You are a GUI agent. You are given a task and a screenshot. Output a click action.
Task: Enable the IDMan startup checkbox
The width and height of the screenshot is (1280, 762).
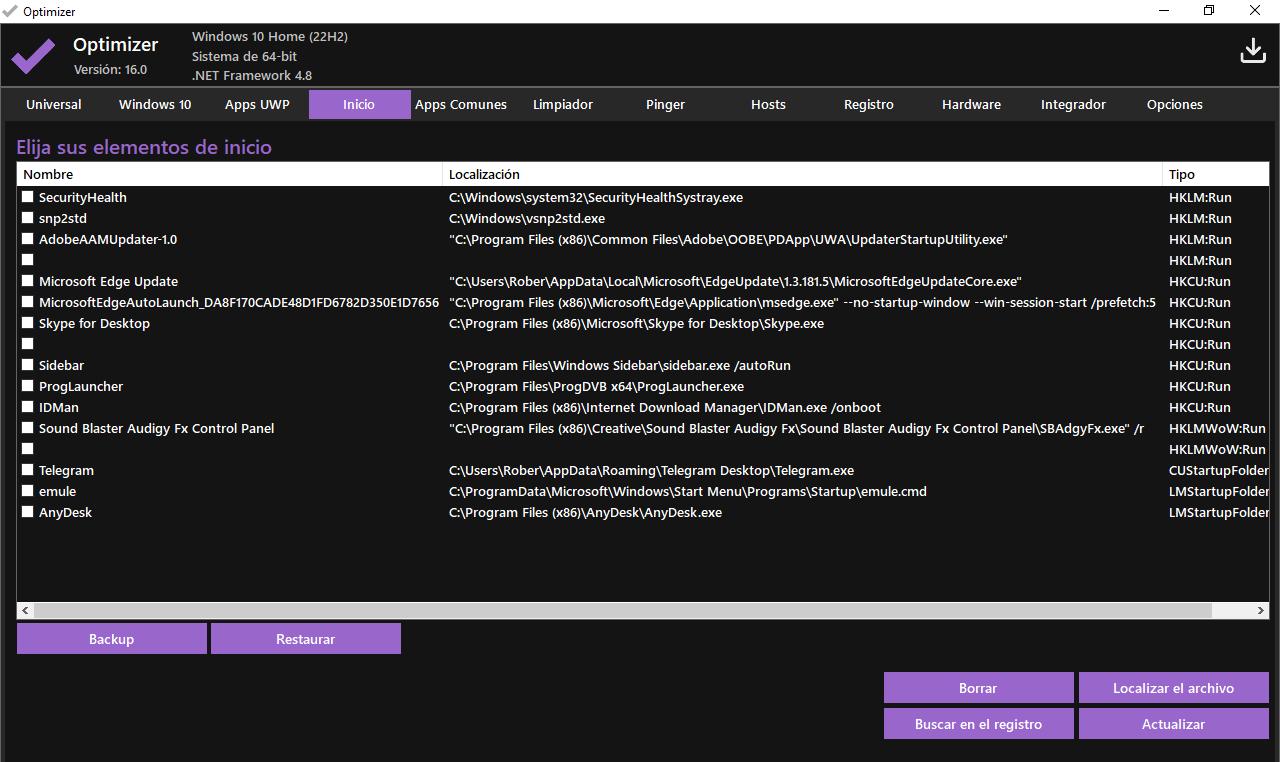click(x=27, y=407)
